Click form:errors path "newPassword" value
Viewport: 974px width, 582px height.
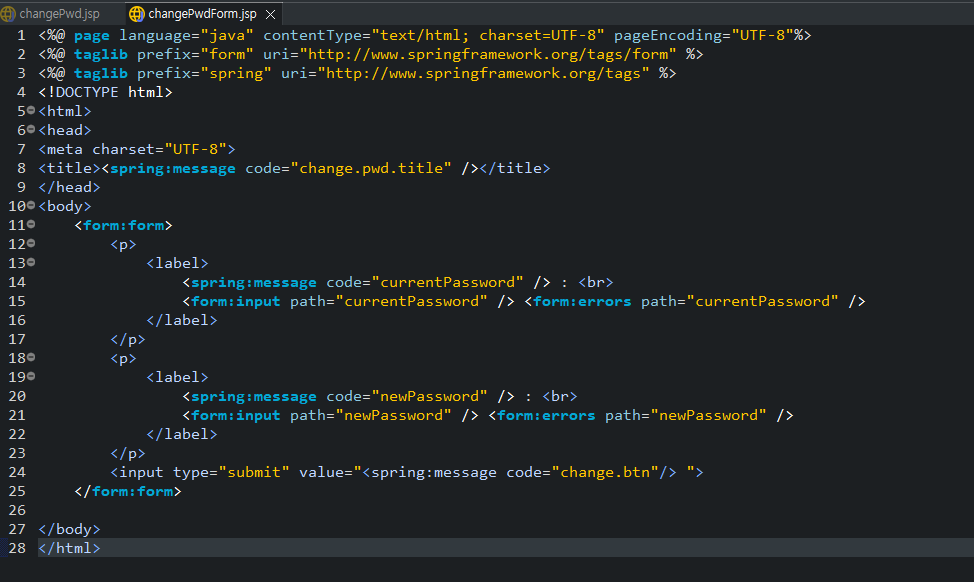click(x=712, y=416)
